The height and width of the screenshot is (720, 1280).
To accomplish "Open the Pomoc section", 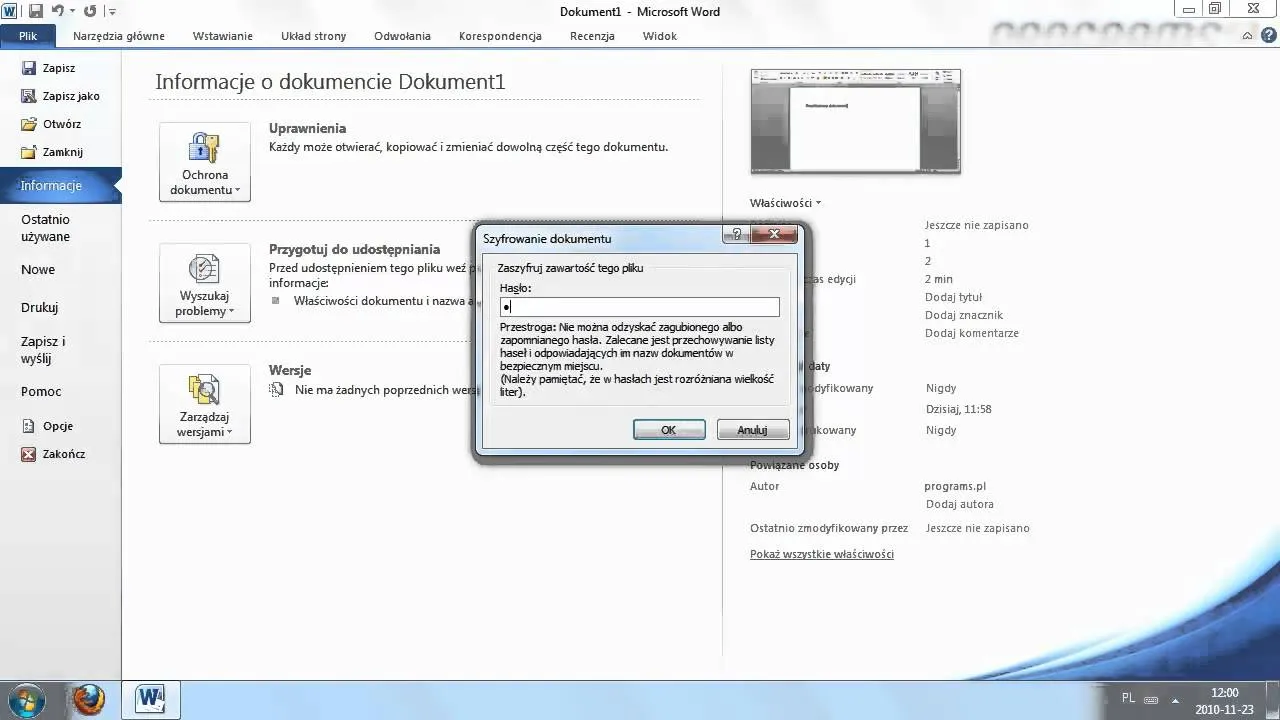I will [x=41, y=392].
